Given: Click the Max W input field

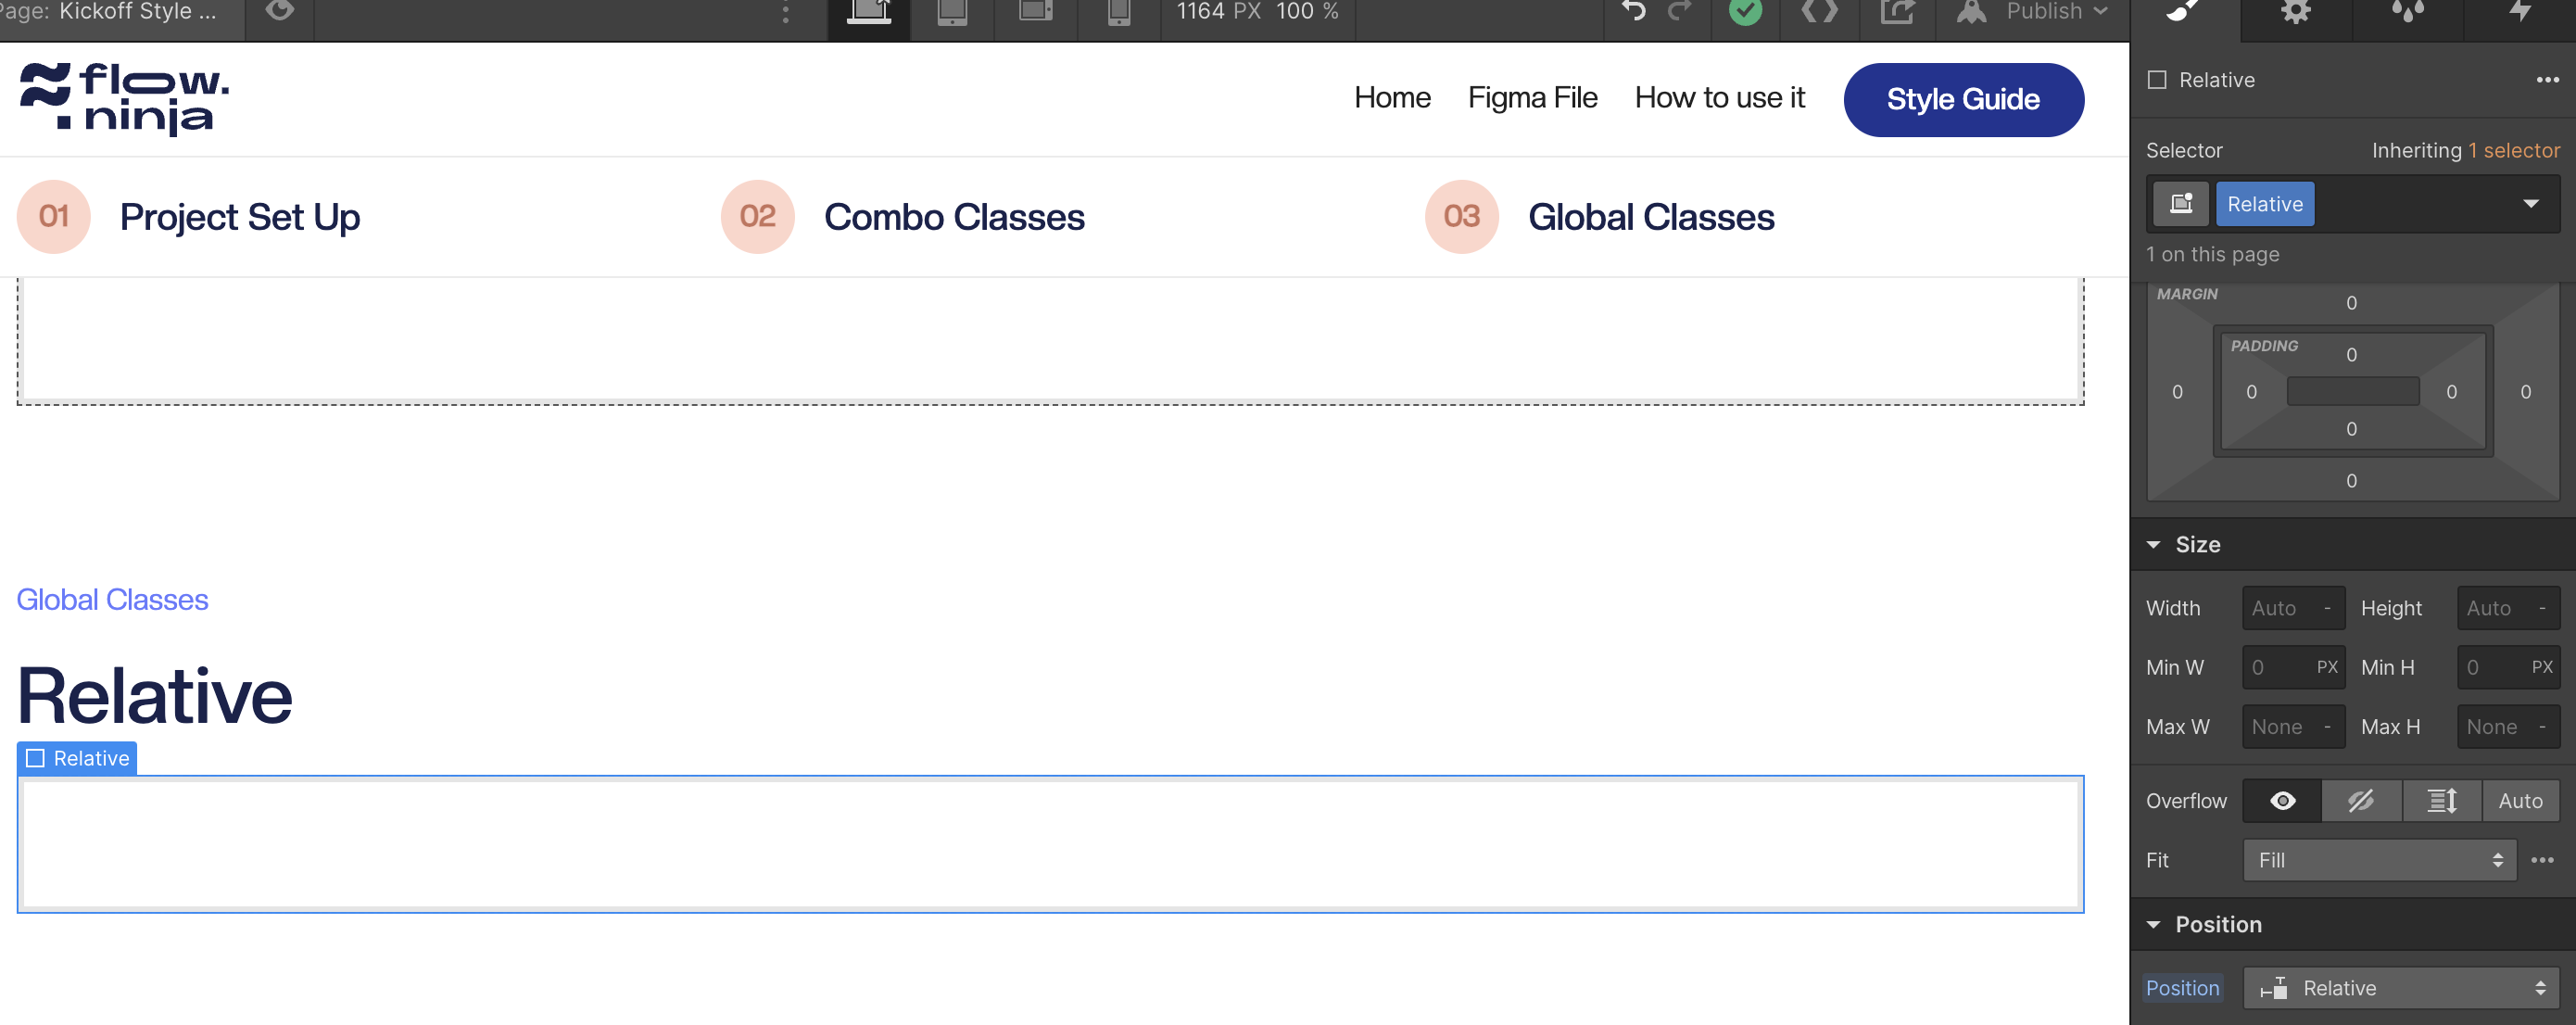Looking at the screenshot, I should point(2293,727).
